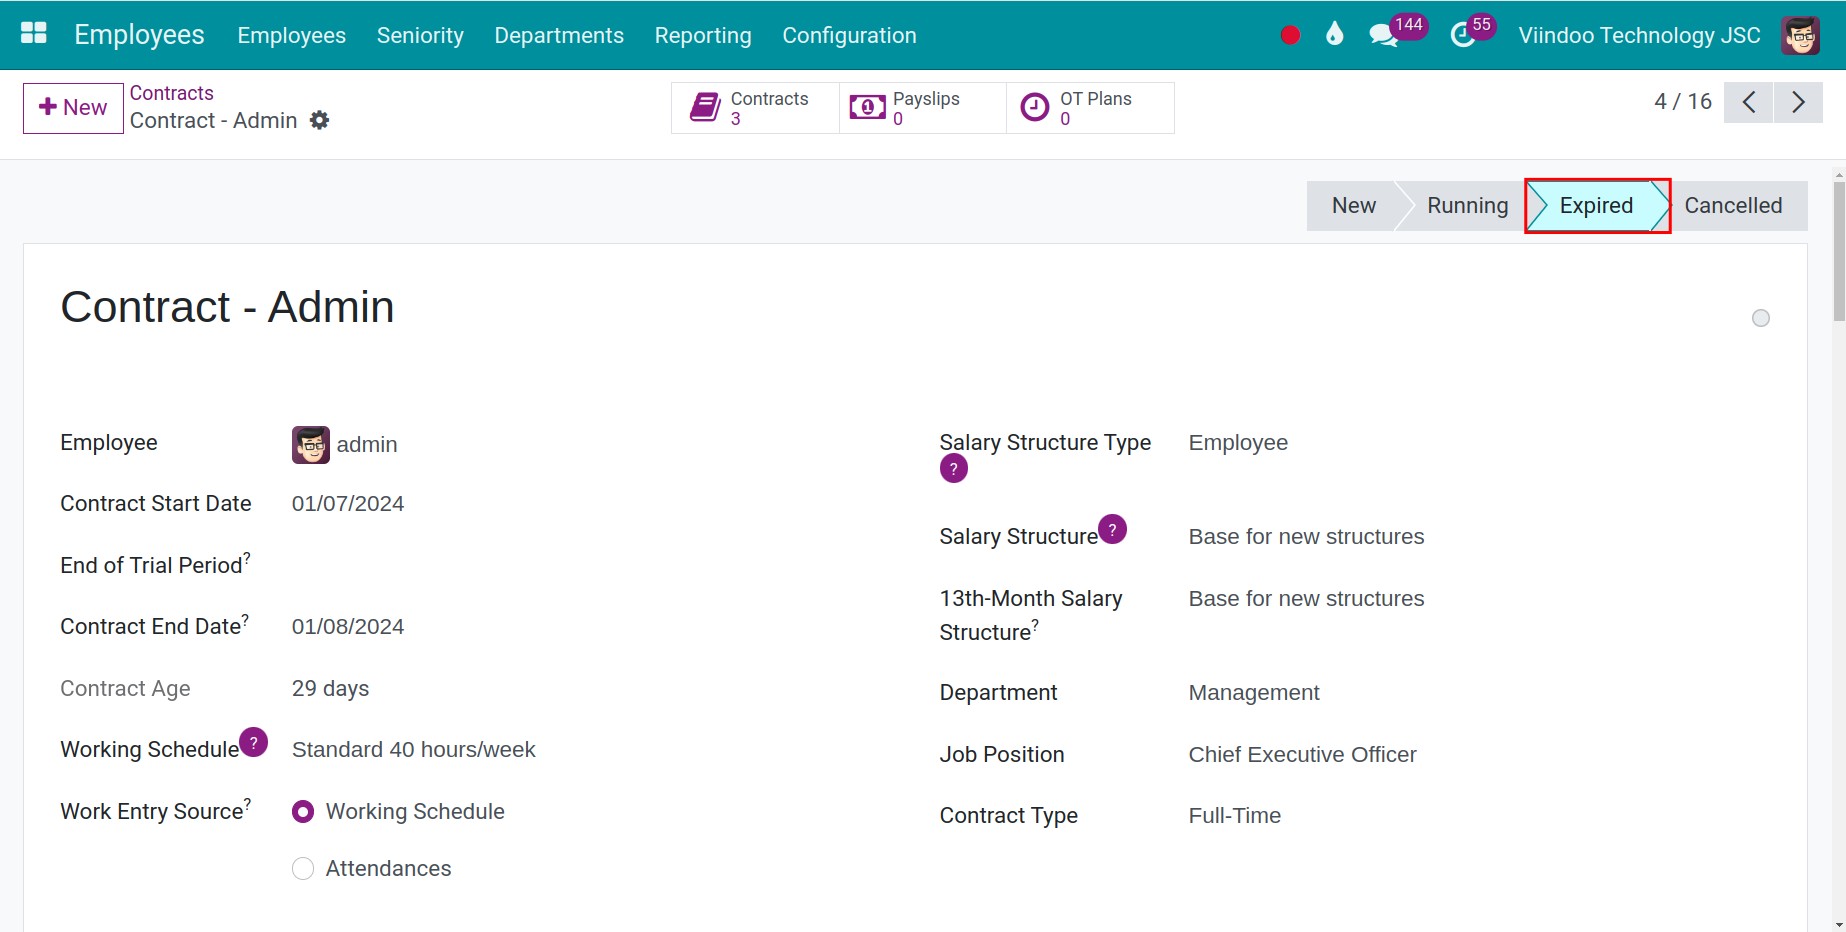
Task: Open Job Position field Chief Executive Officer
Action: pos(1302,755)
